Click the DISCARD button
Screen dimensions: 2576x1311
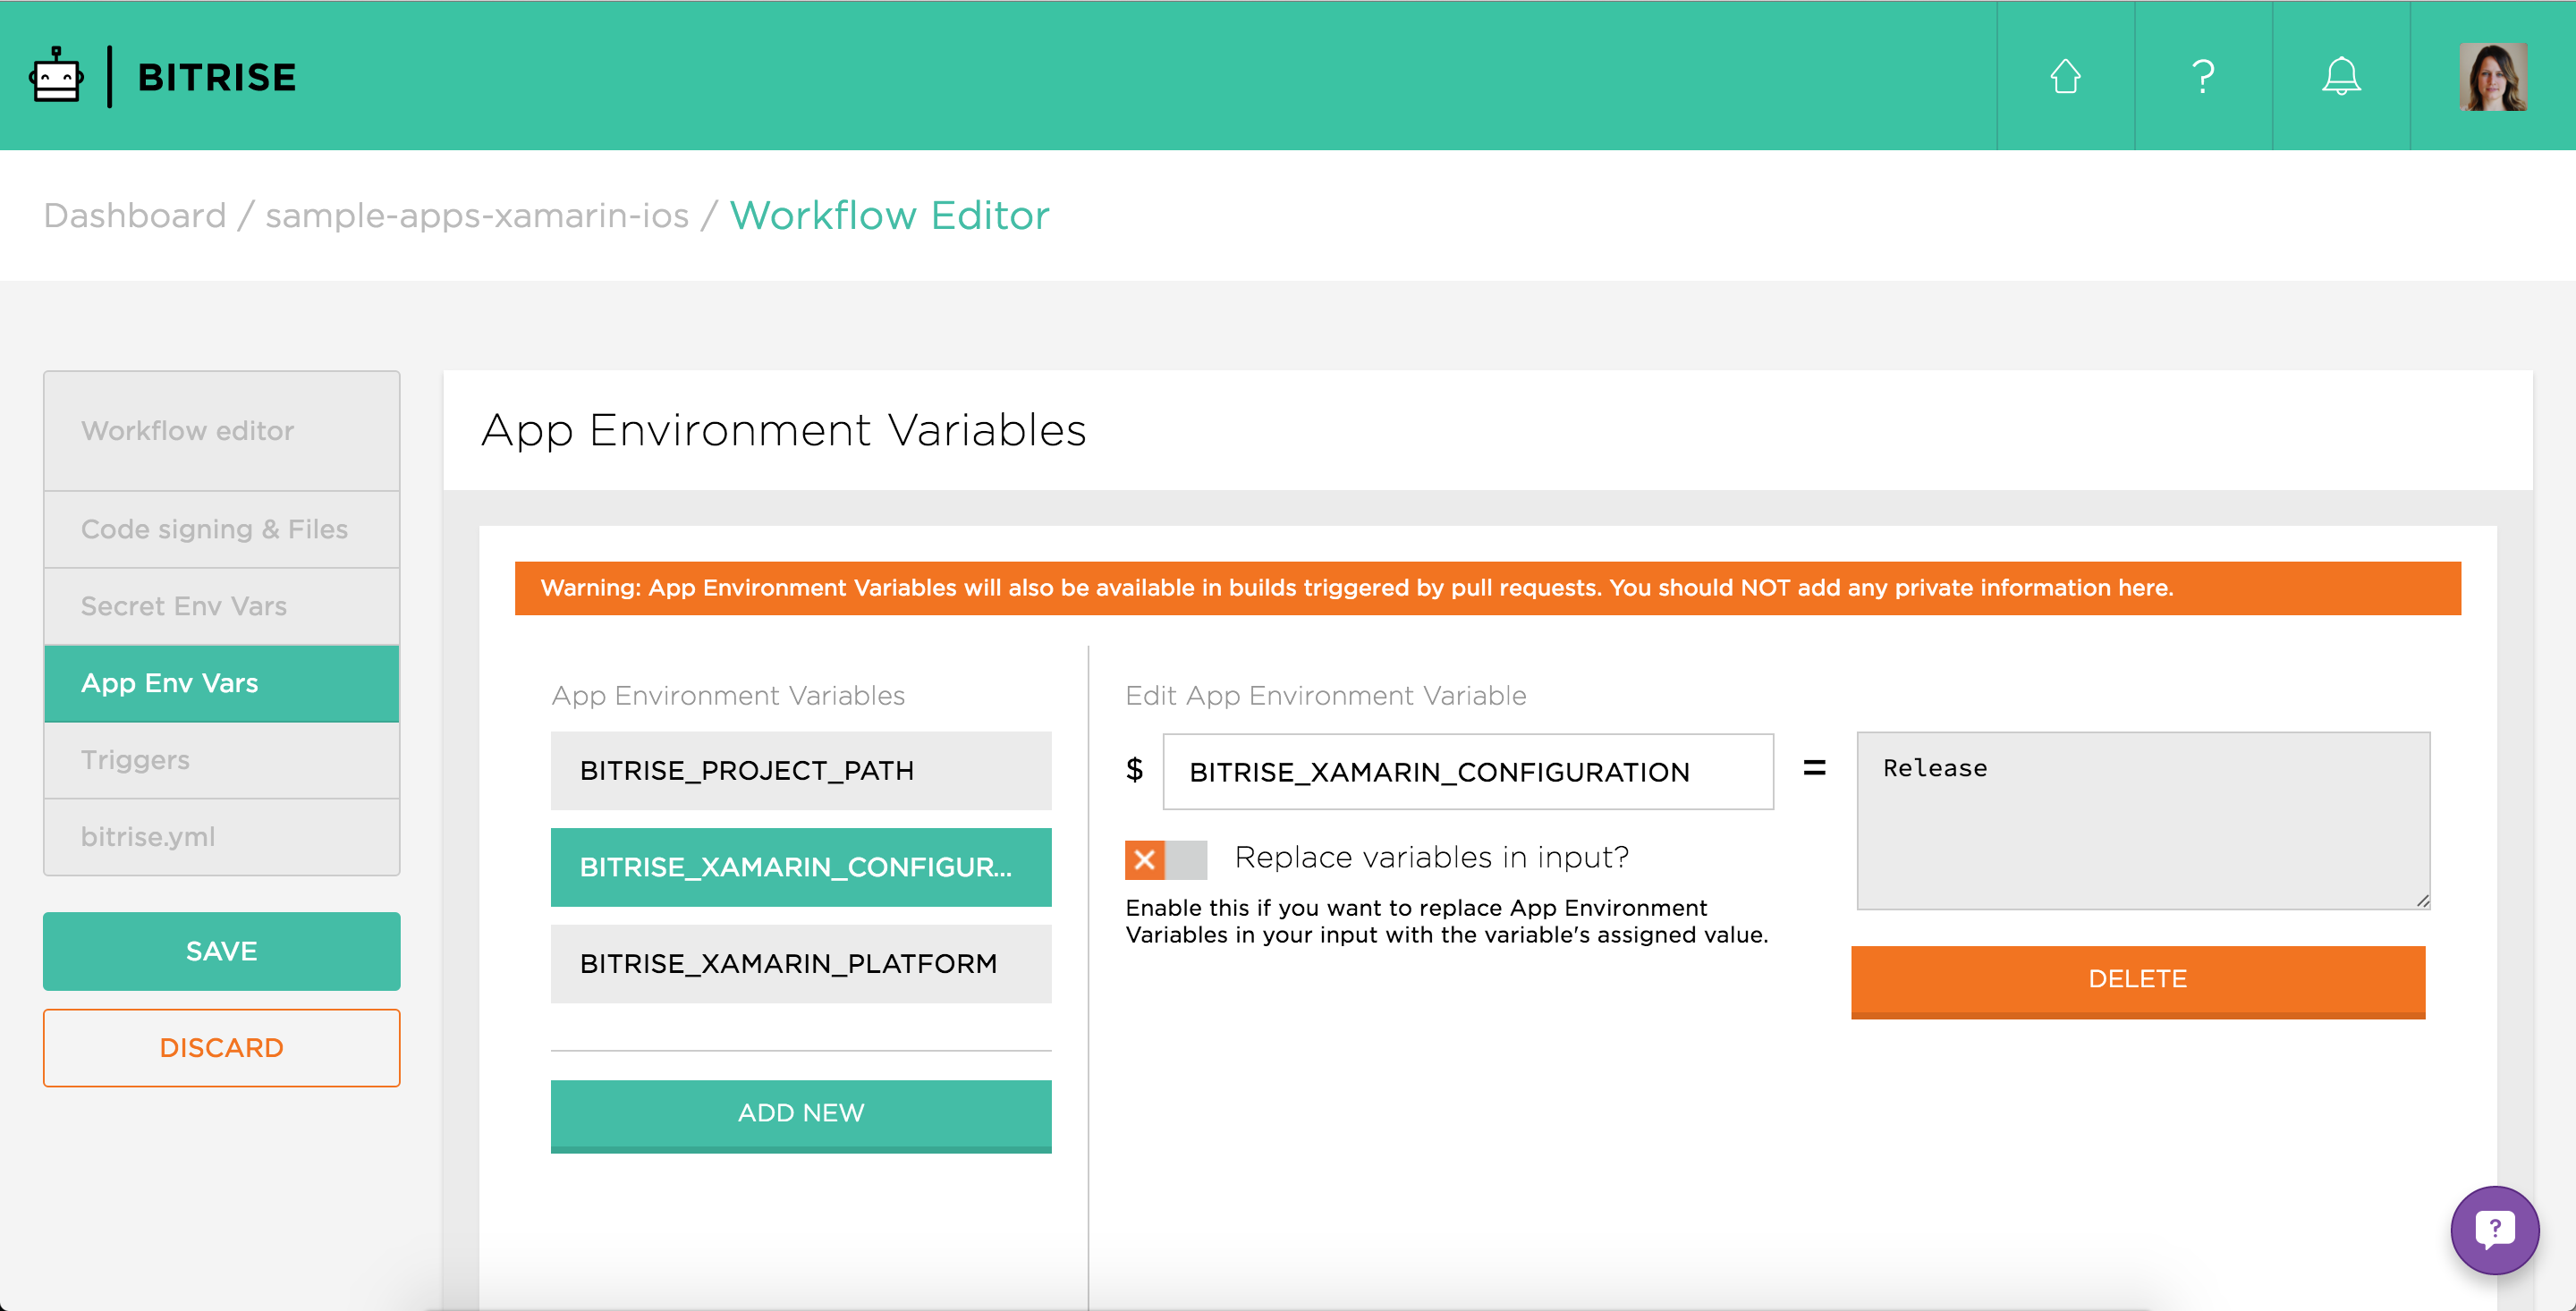222,1048
